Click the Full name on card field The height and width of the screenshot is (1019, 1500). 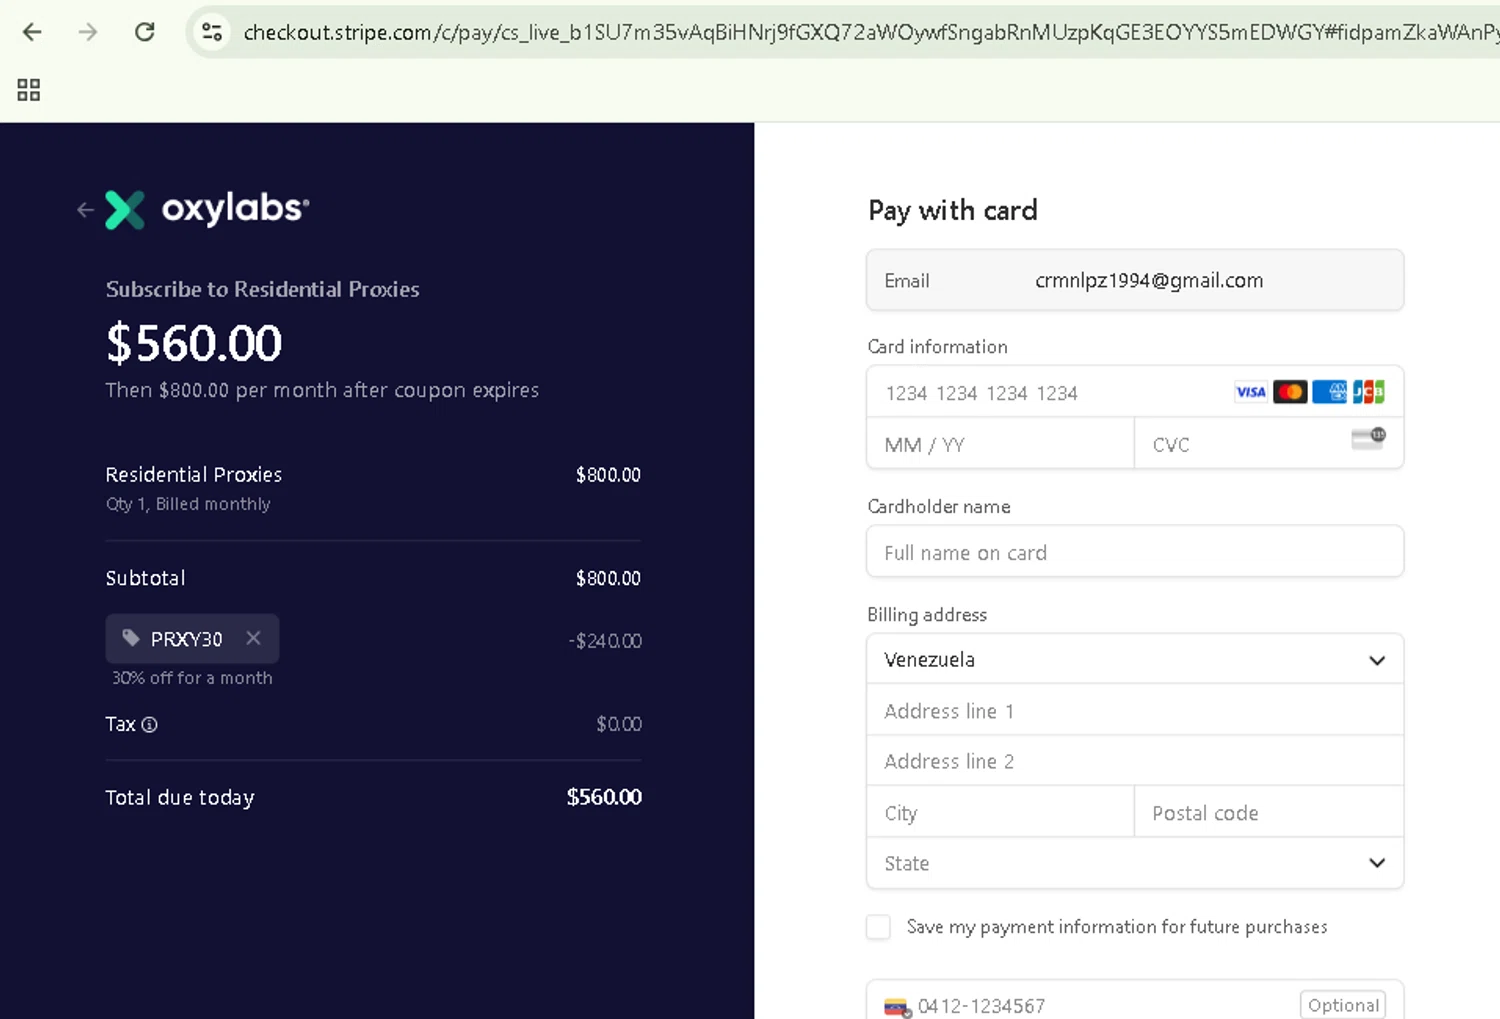1135,552
